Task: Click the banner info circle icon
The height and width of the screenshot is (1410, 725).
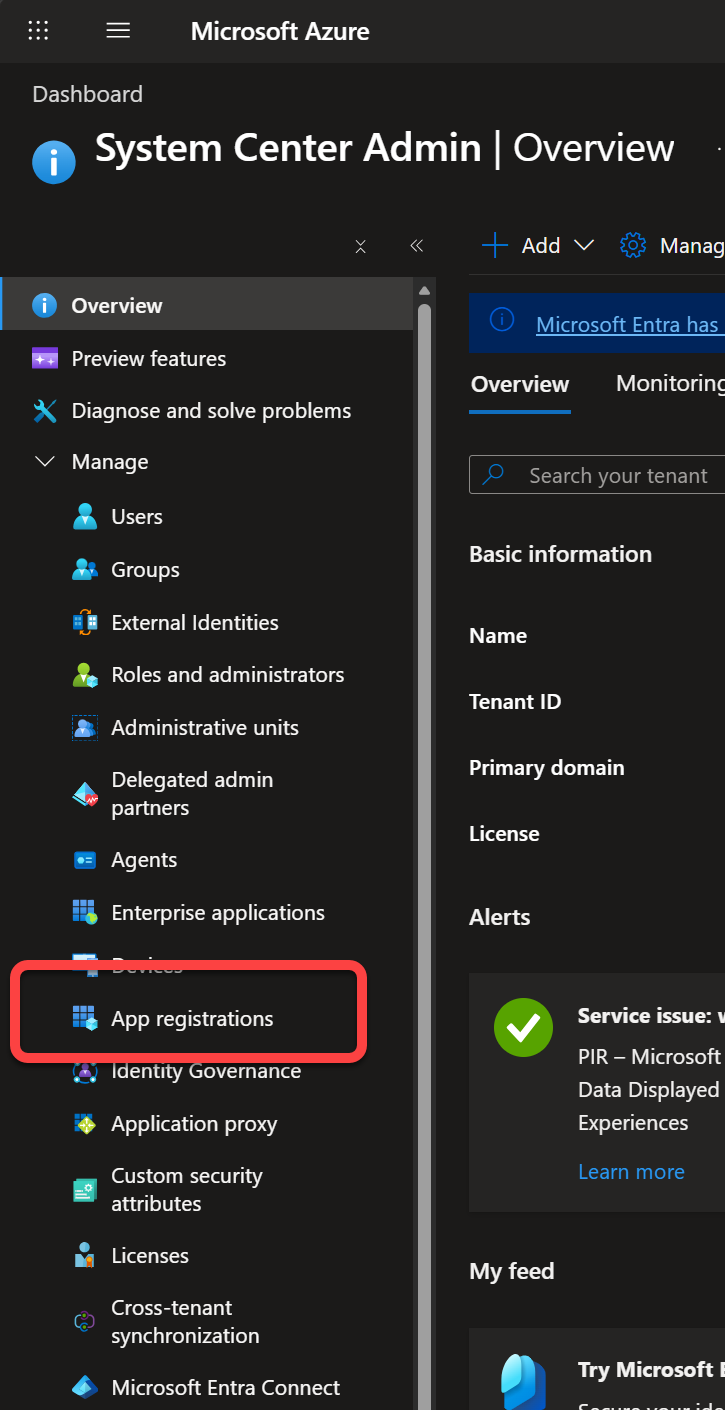Action: [502, 320]
